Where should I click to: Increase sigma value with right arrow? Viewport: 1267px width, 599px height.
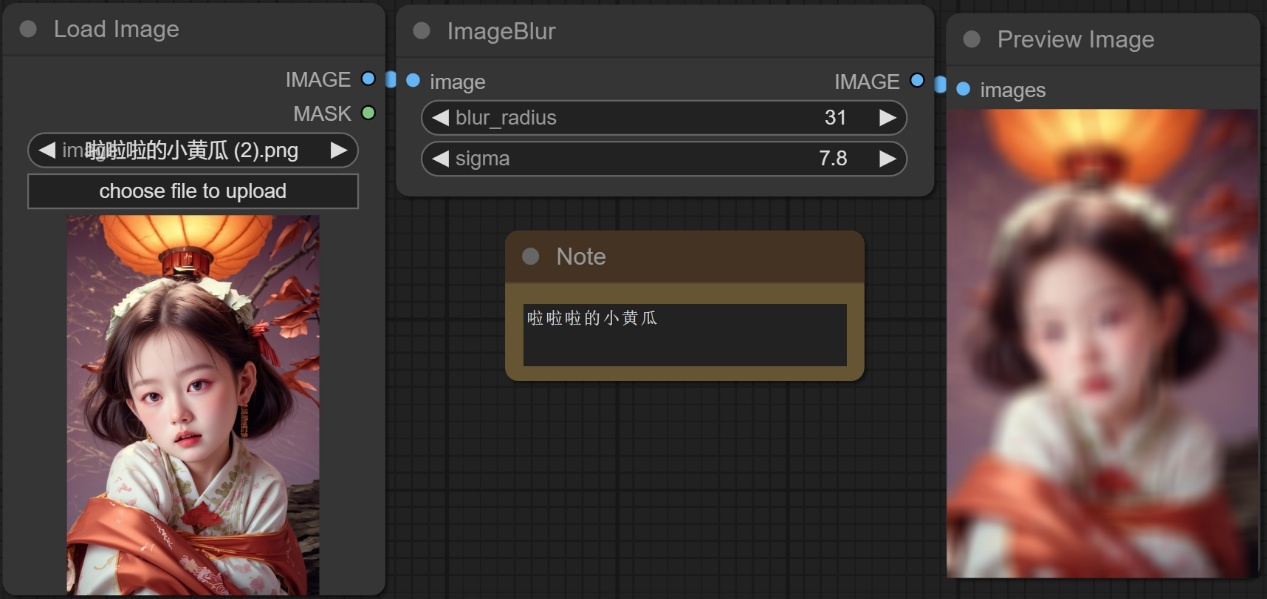(887, 158)
